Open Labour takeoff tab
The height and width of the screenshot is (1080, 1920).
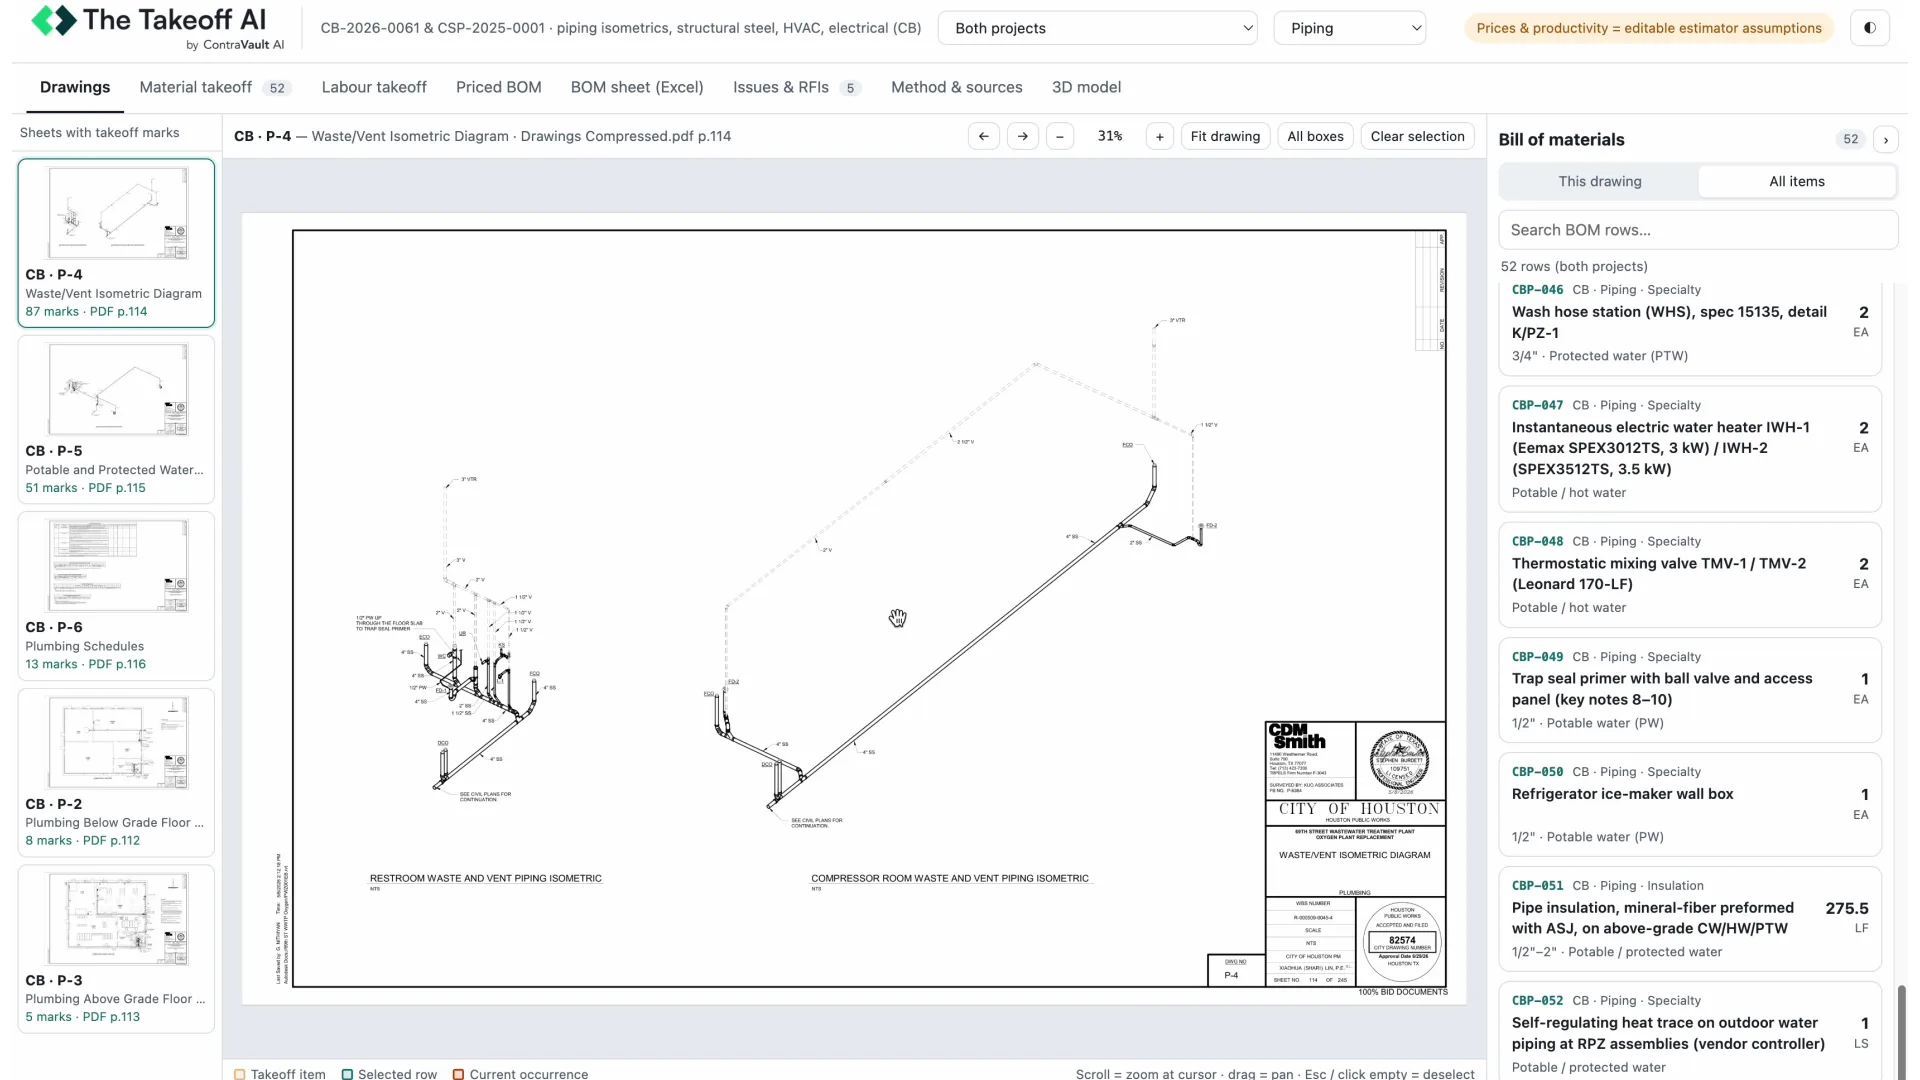tap(374, 88)
